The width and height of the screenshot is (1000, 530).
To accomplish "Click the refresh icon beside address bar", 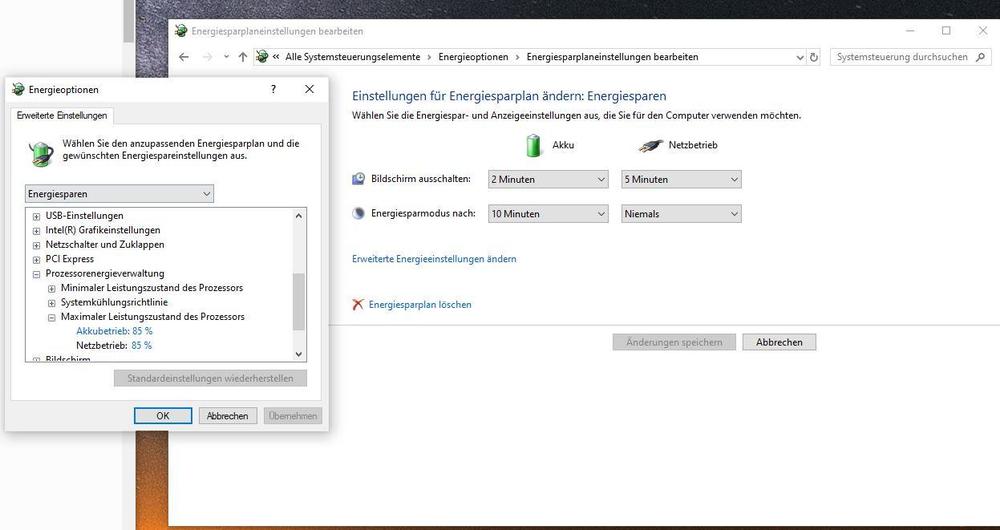I will pyautogui.click(x=813, y=57).
